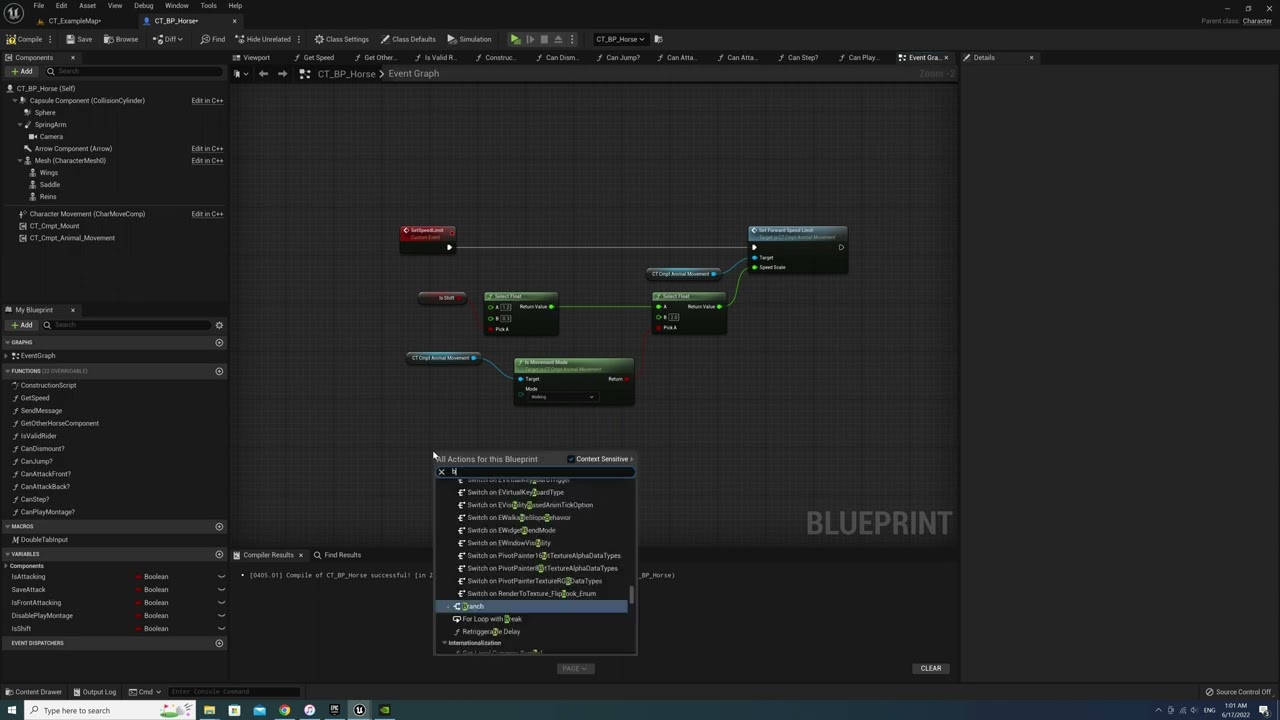This screenshot has width=1280, height=720.
Task: Click CLEAR in Compiler Results
Action: (931, 668)
